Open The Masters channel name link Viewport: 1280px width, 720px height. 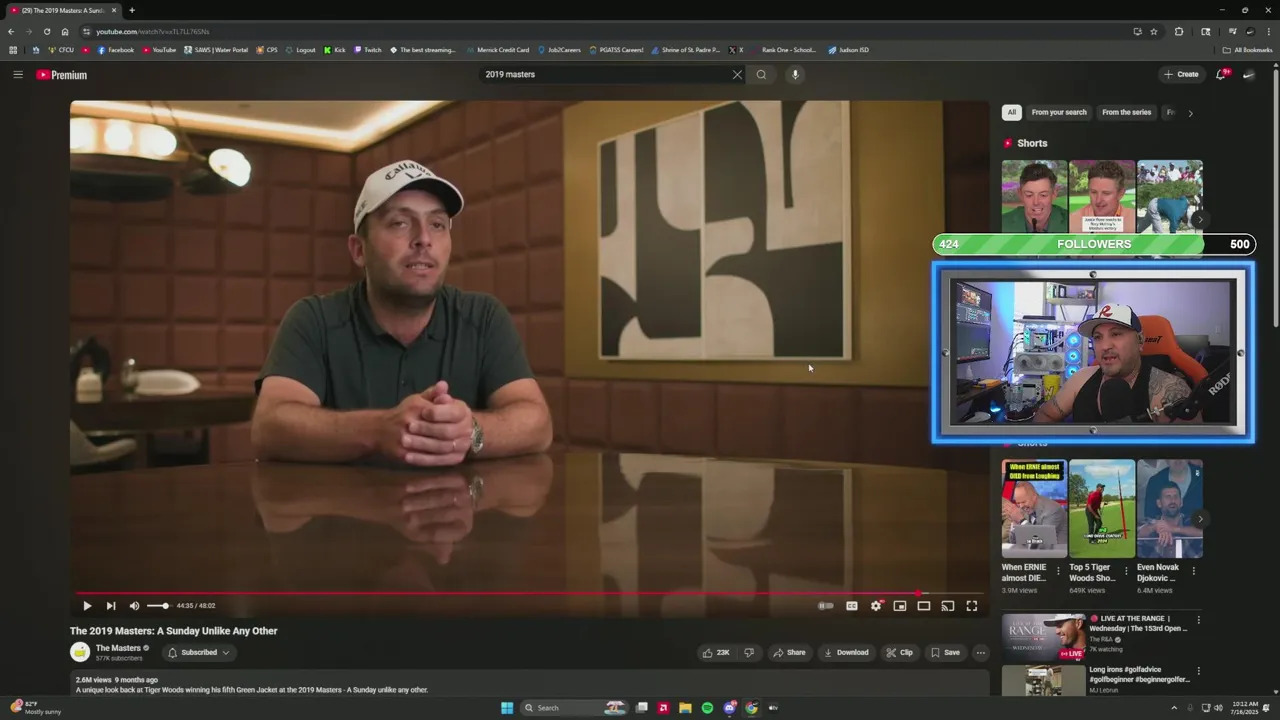(x=118, y=648)
